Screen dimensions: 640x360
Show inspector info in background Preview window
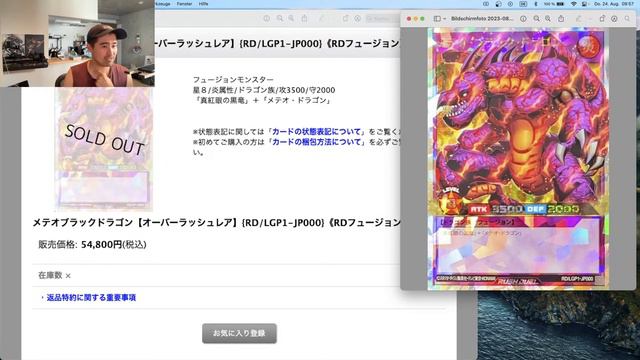[x=267, y=19]
